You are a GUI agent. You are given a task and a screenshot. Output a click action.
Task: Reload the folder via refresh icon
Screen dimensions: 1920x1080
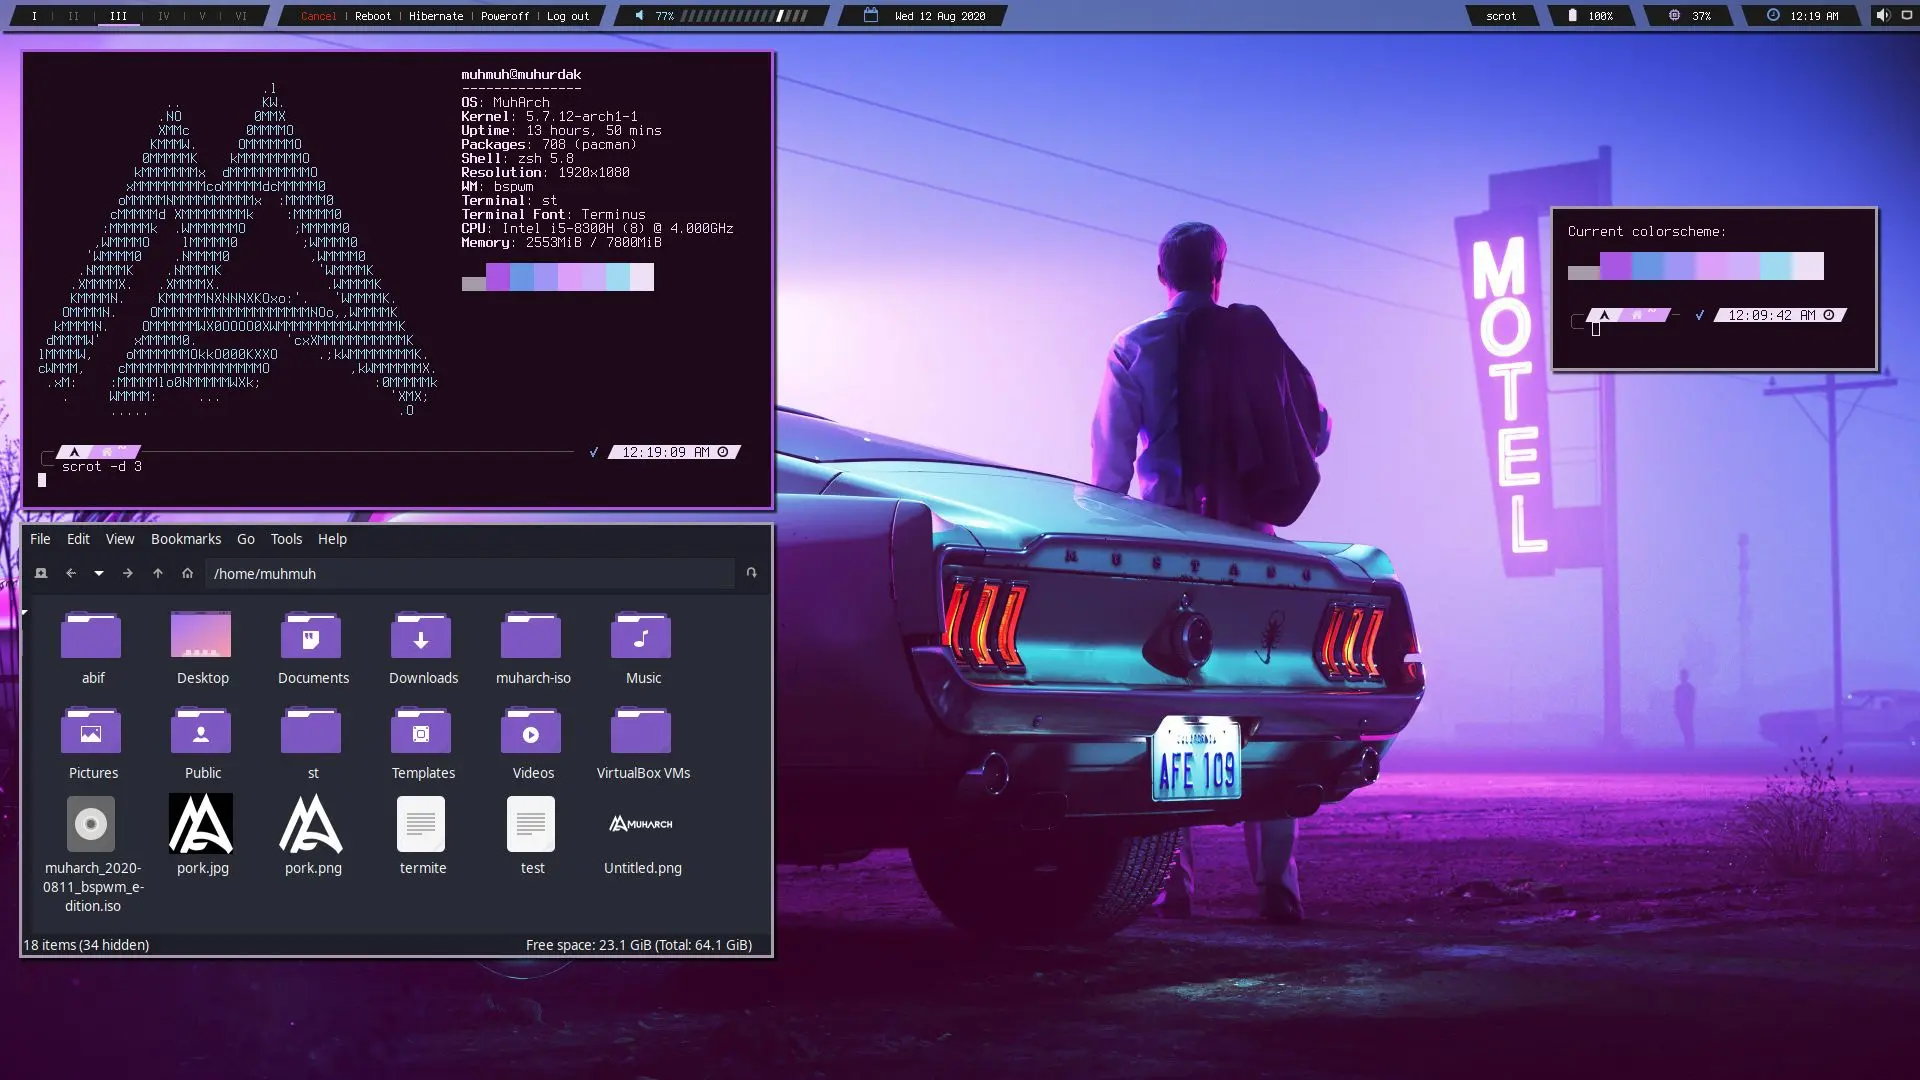751,573
